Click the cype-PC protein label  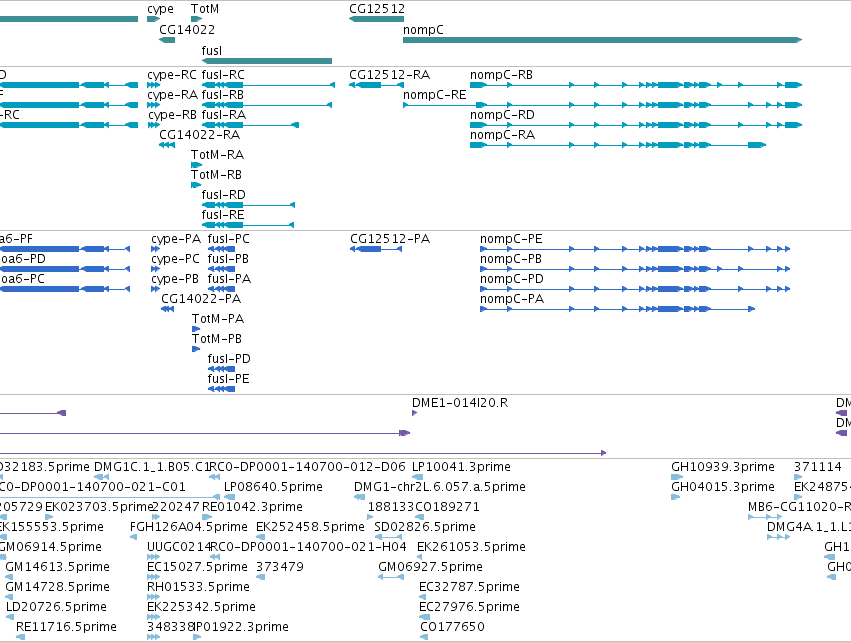pyautogui.click(x=175, y=259)
